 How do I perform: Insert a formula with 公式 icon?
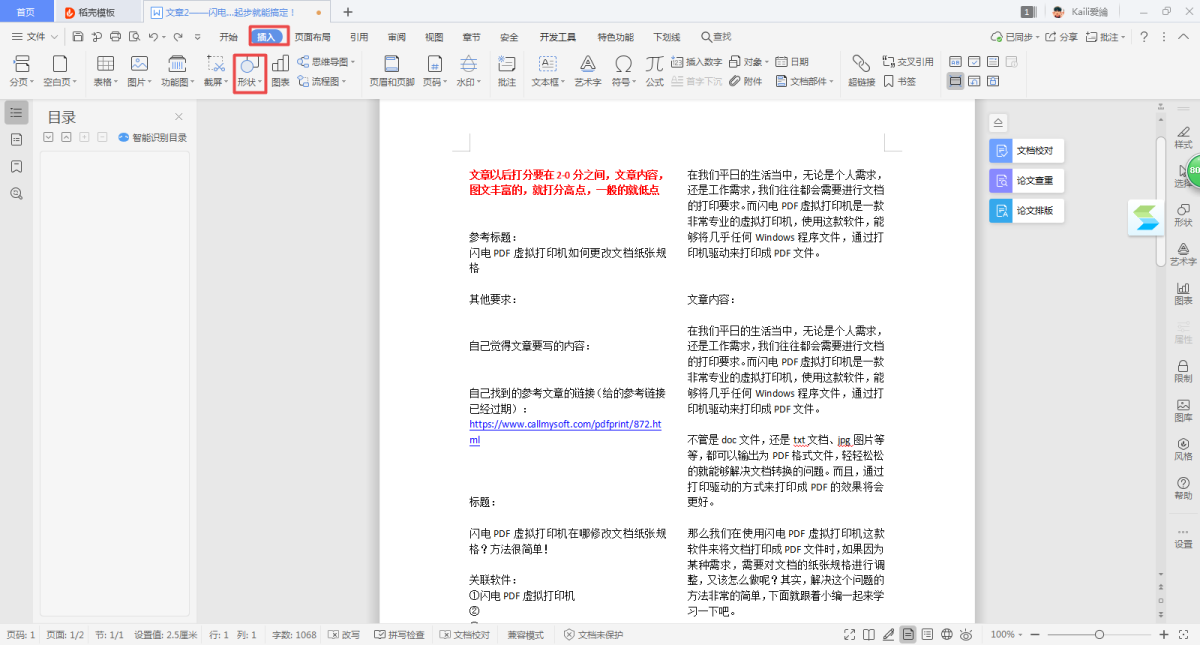pos(654,71)
